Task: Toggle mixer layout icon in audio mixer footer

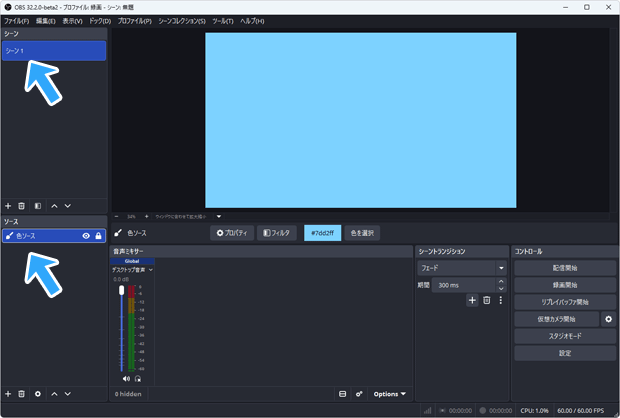Action: coord(343,394)
